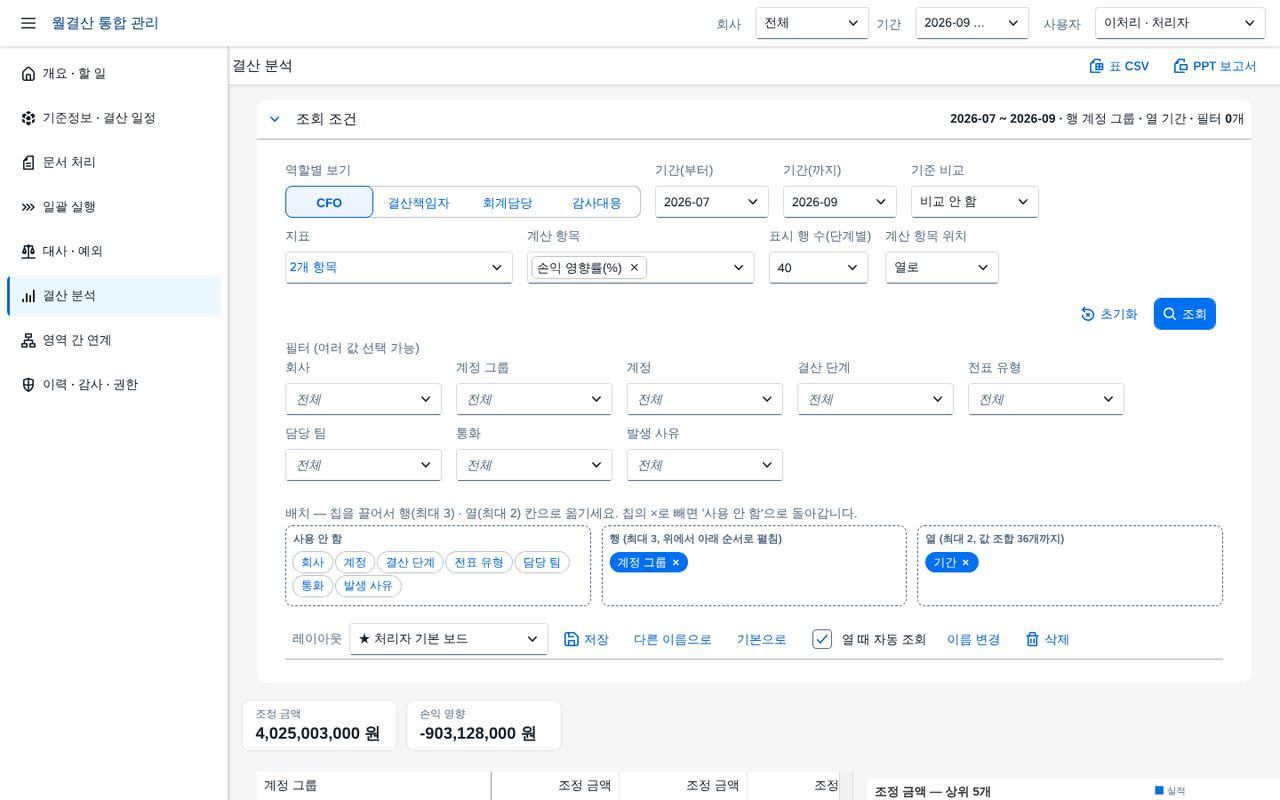Collapse the 조회 조건 panel
This screenshot has width=1280, height=800.
click(274, 119)
